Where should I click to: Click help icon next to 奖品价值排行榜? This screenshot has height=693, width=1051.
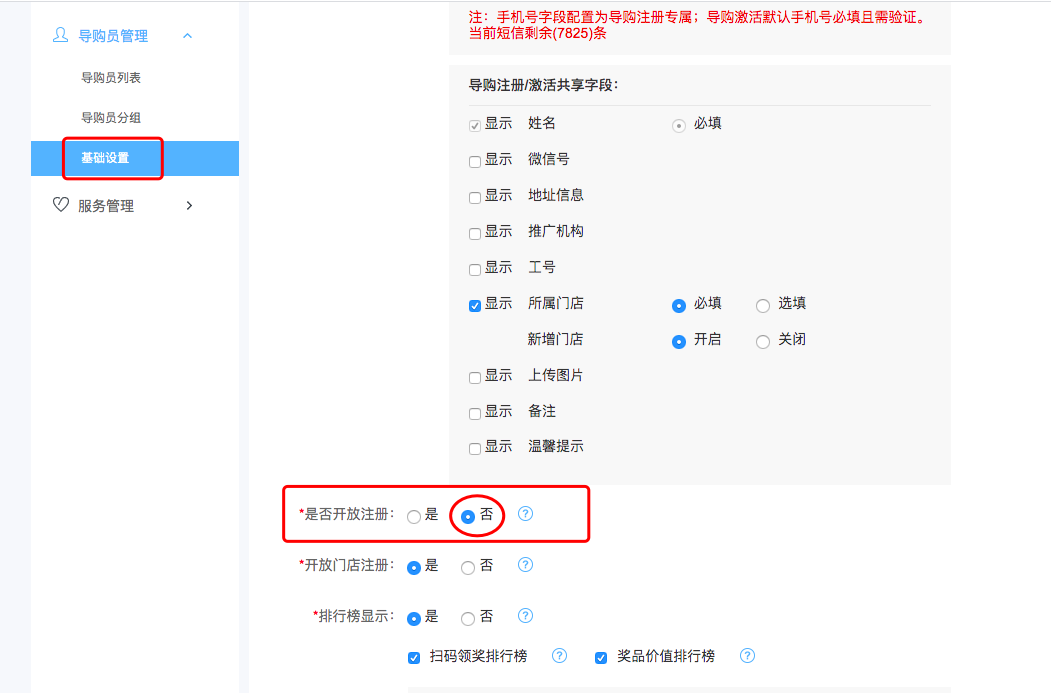click(747, 656)
